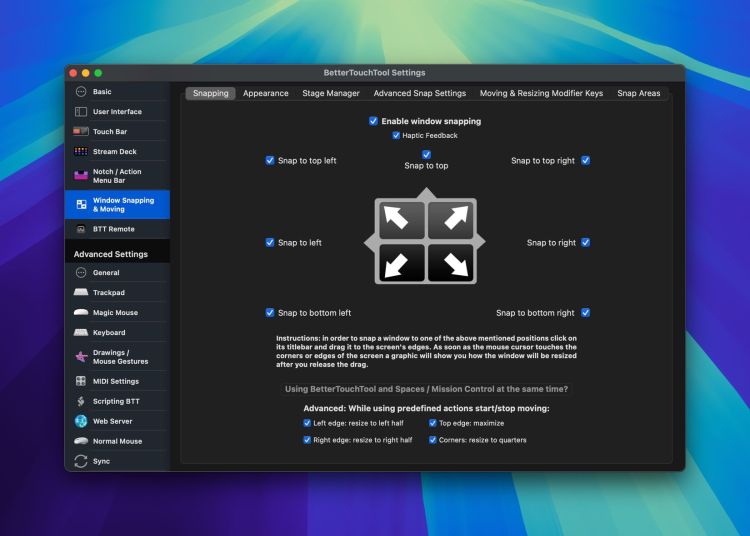The width and height of the screenshot is (750, 536).
Task: Switch to the Appearance tab
Action: [x=266, y=93]
